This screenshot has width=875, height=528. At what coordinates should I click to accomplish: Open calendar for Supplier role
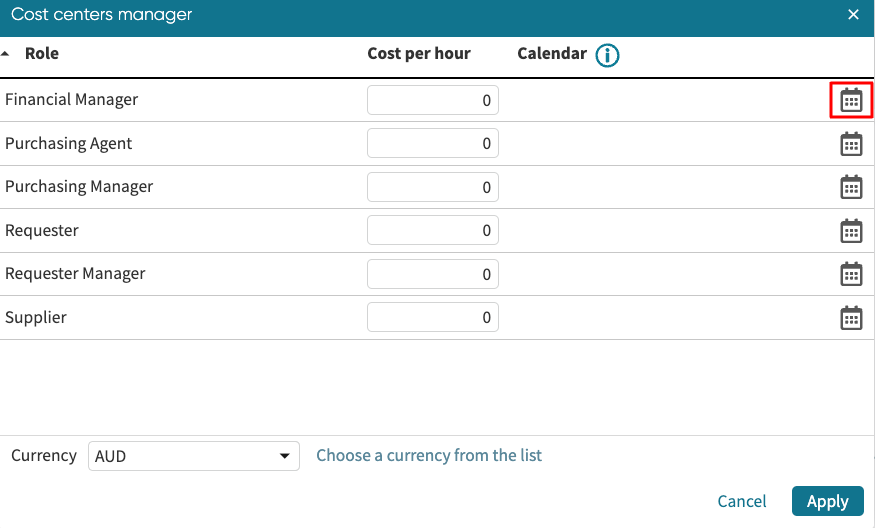851,318
